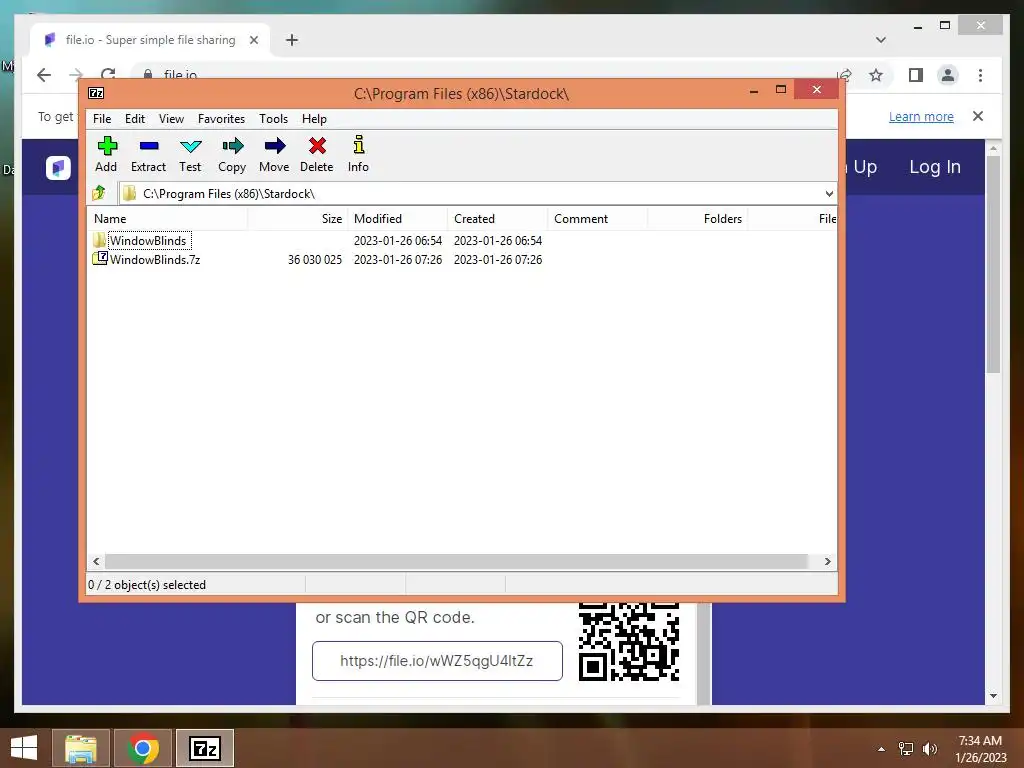Follow the Learn more link

(921, 116)
